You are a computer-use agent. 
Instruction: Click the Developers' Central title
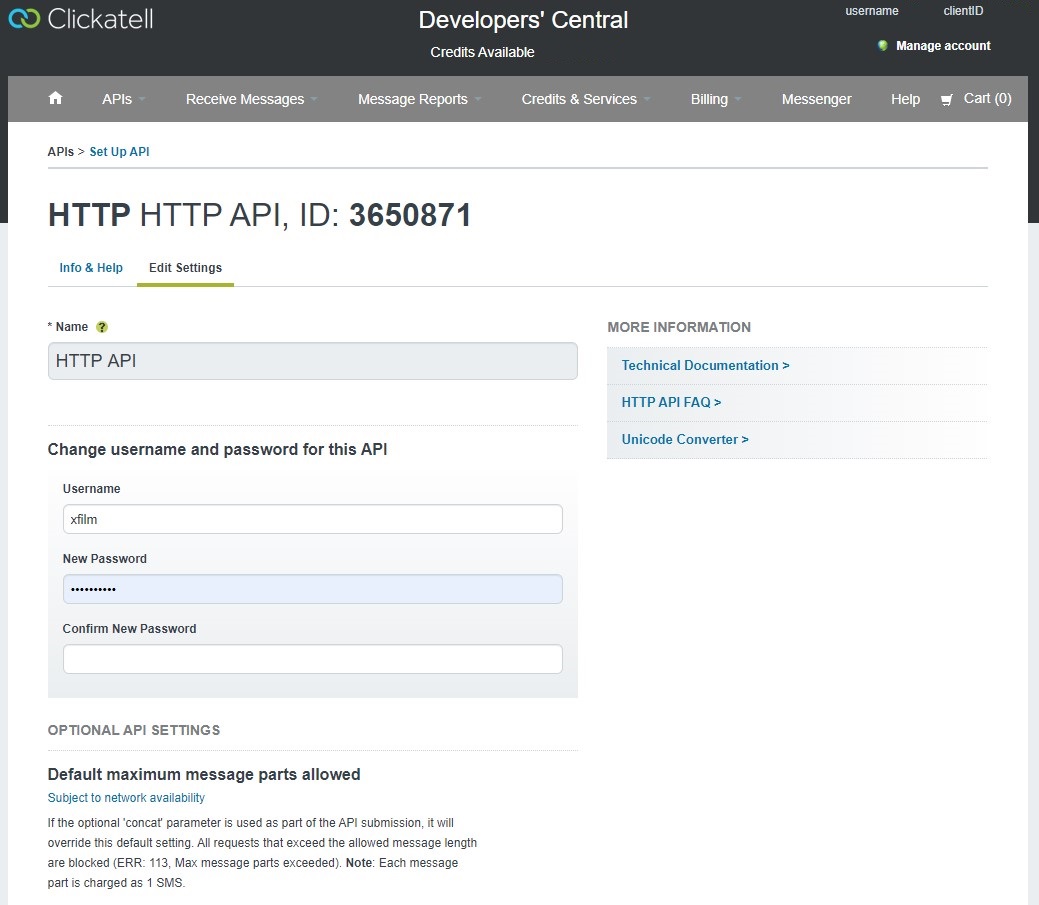(x=523, y=20)
